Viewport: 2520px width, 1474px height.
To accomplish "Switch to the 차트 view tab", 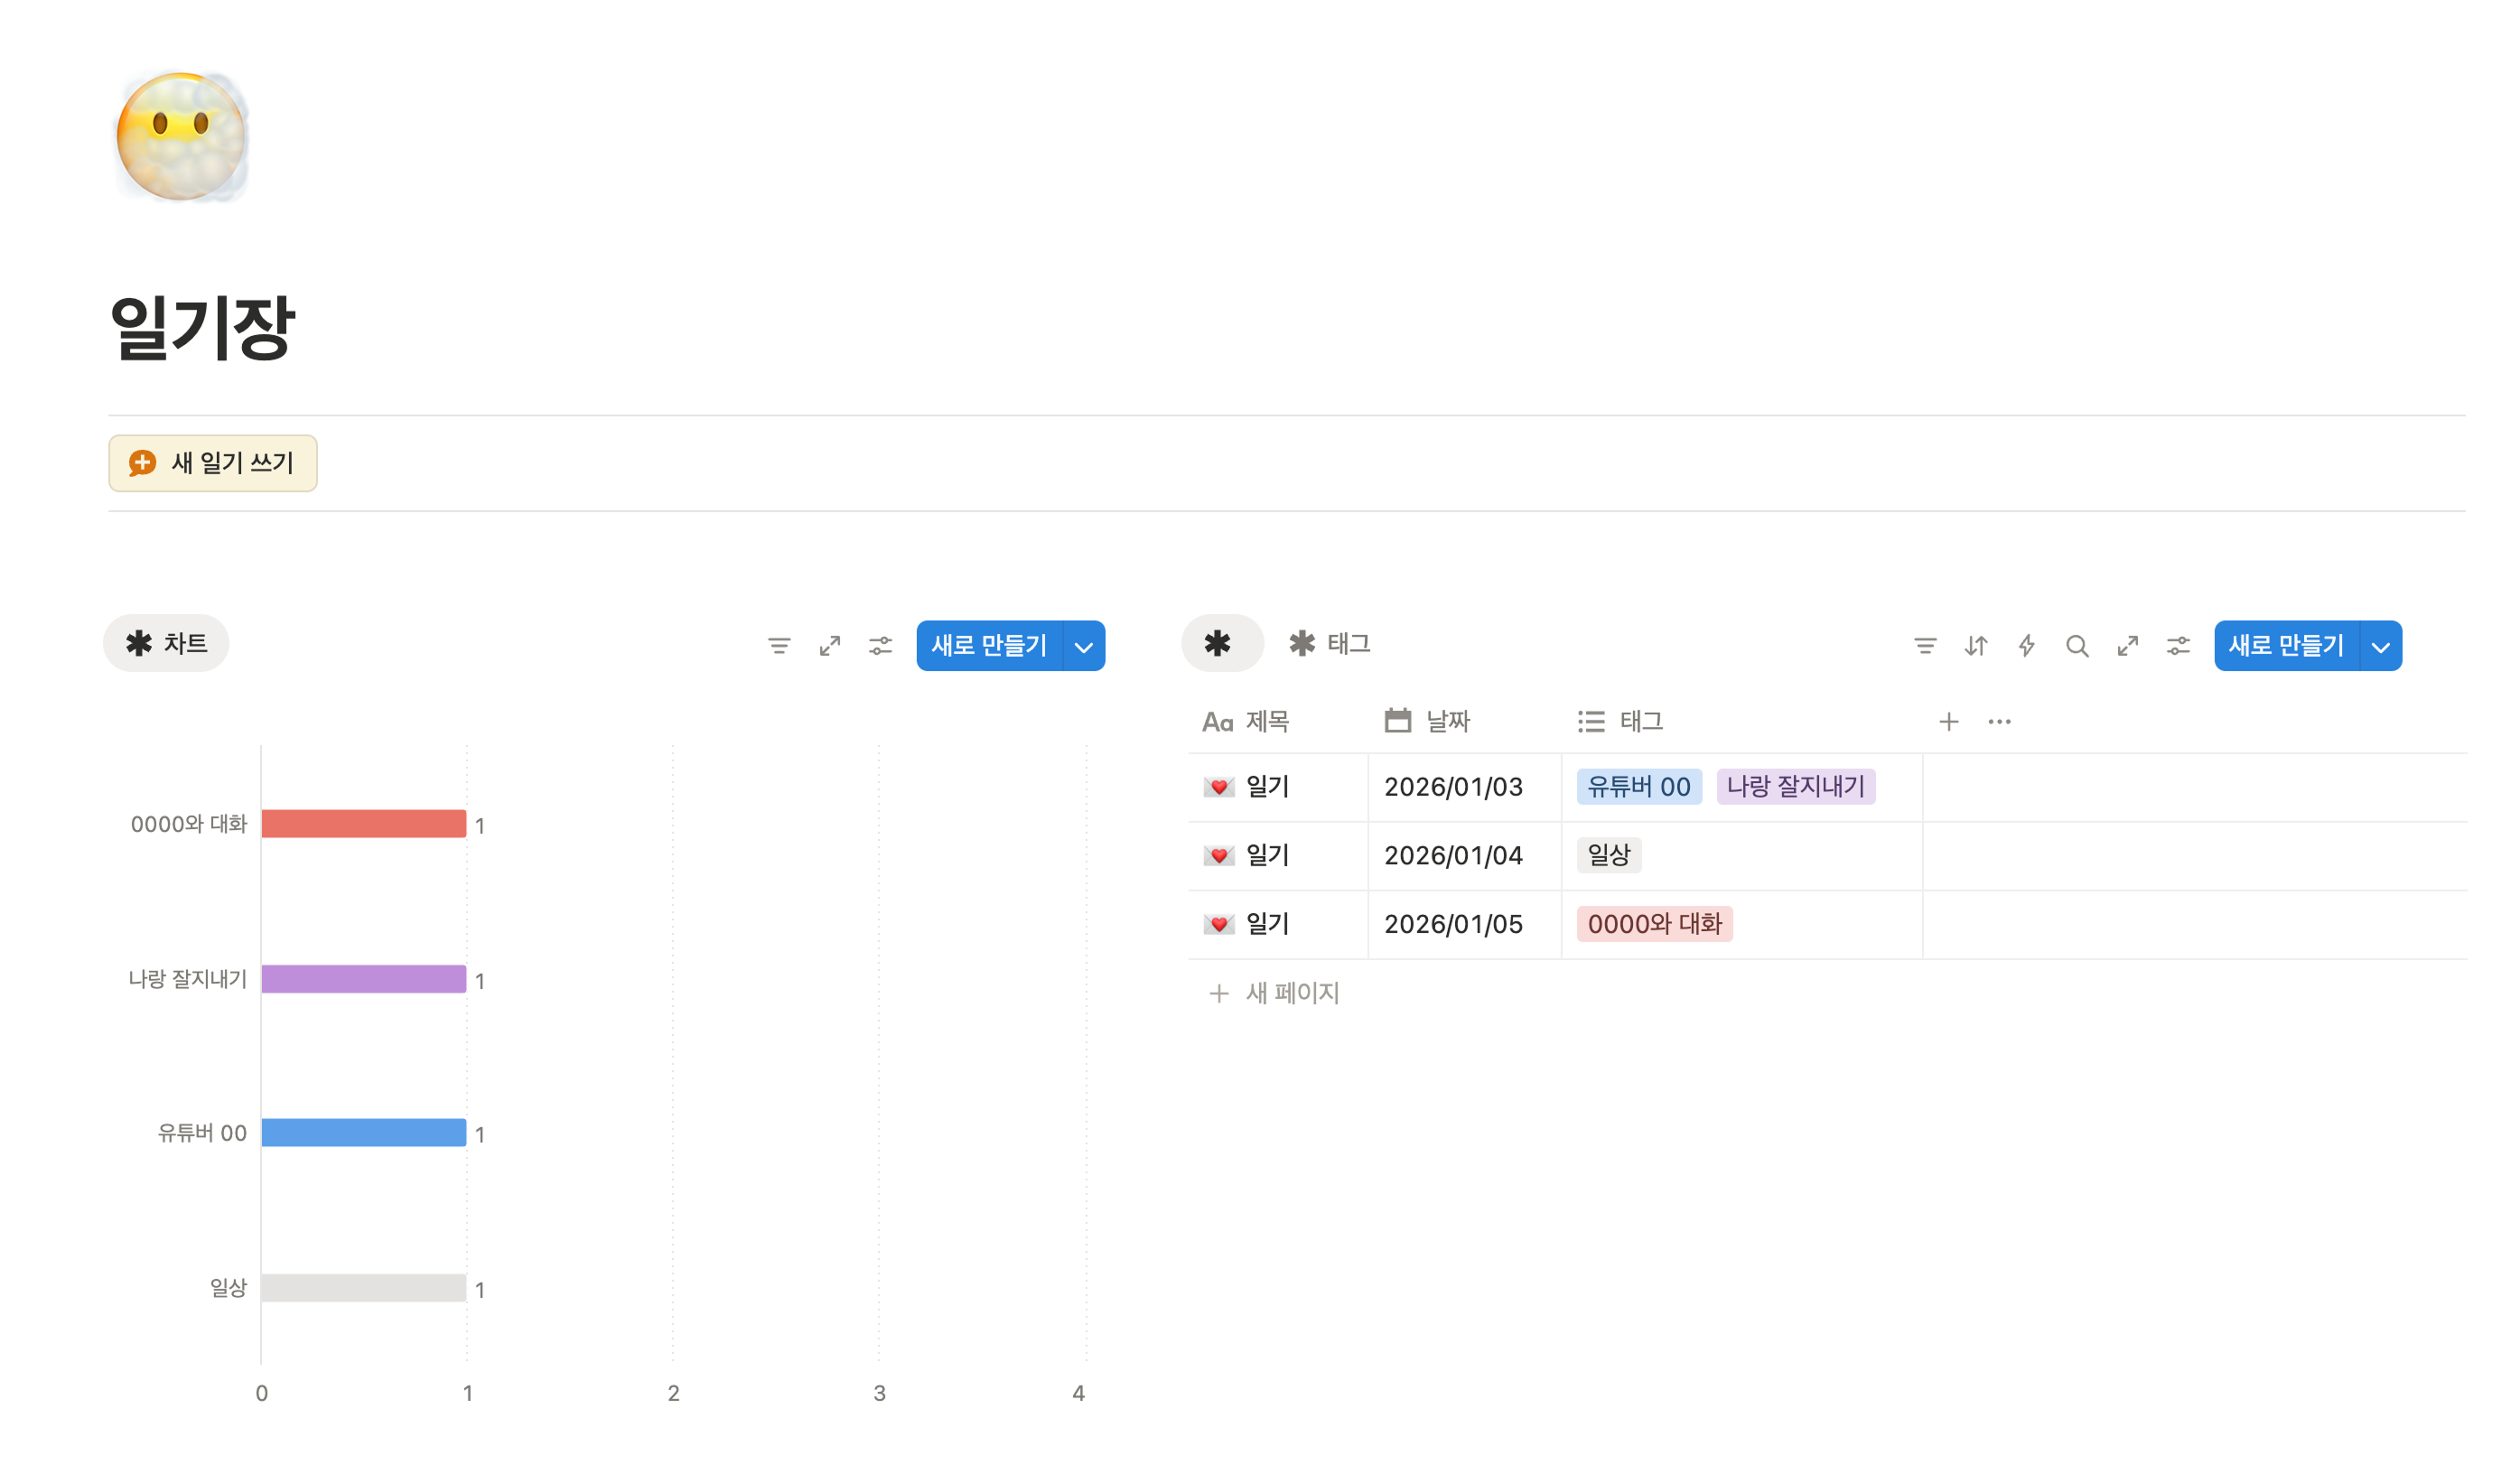I will click(166, 643).
